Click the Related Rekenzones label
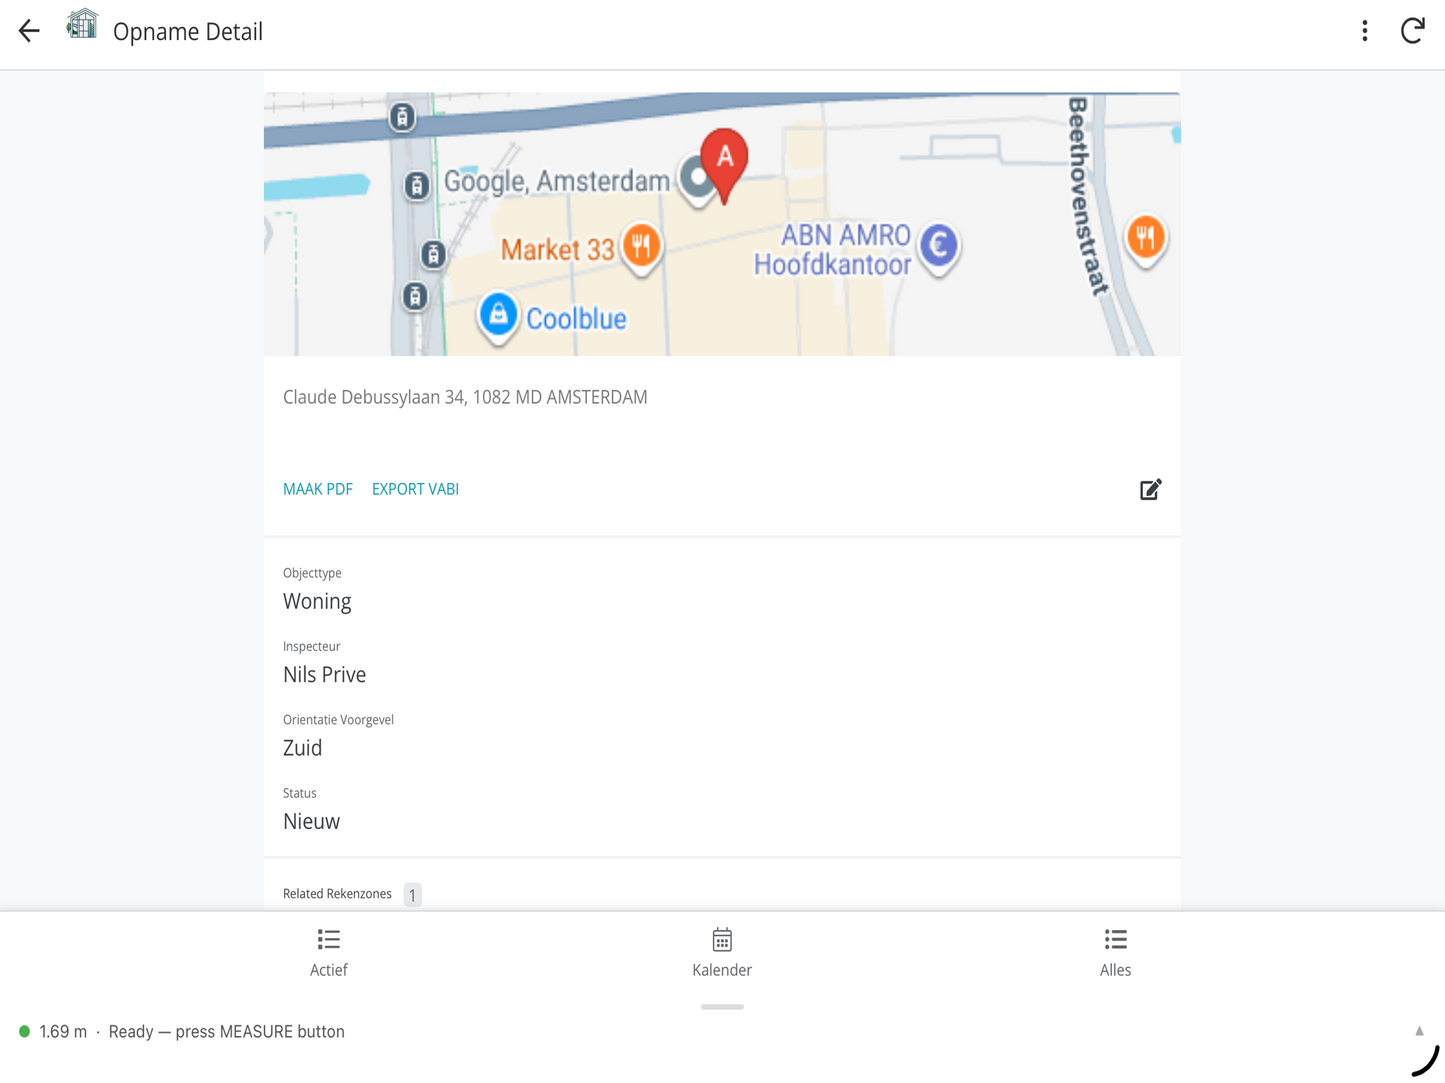The height and width of the screenshot is (1083, 1445). pyautogui.click(x=337, y=894)
